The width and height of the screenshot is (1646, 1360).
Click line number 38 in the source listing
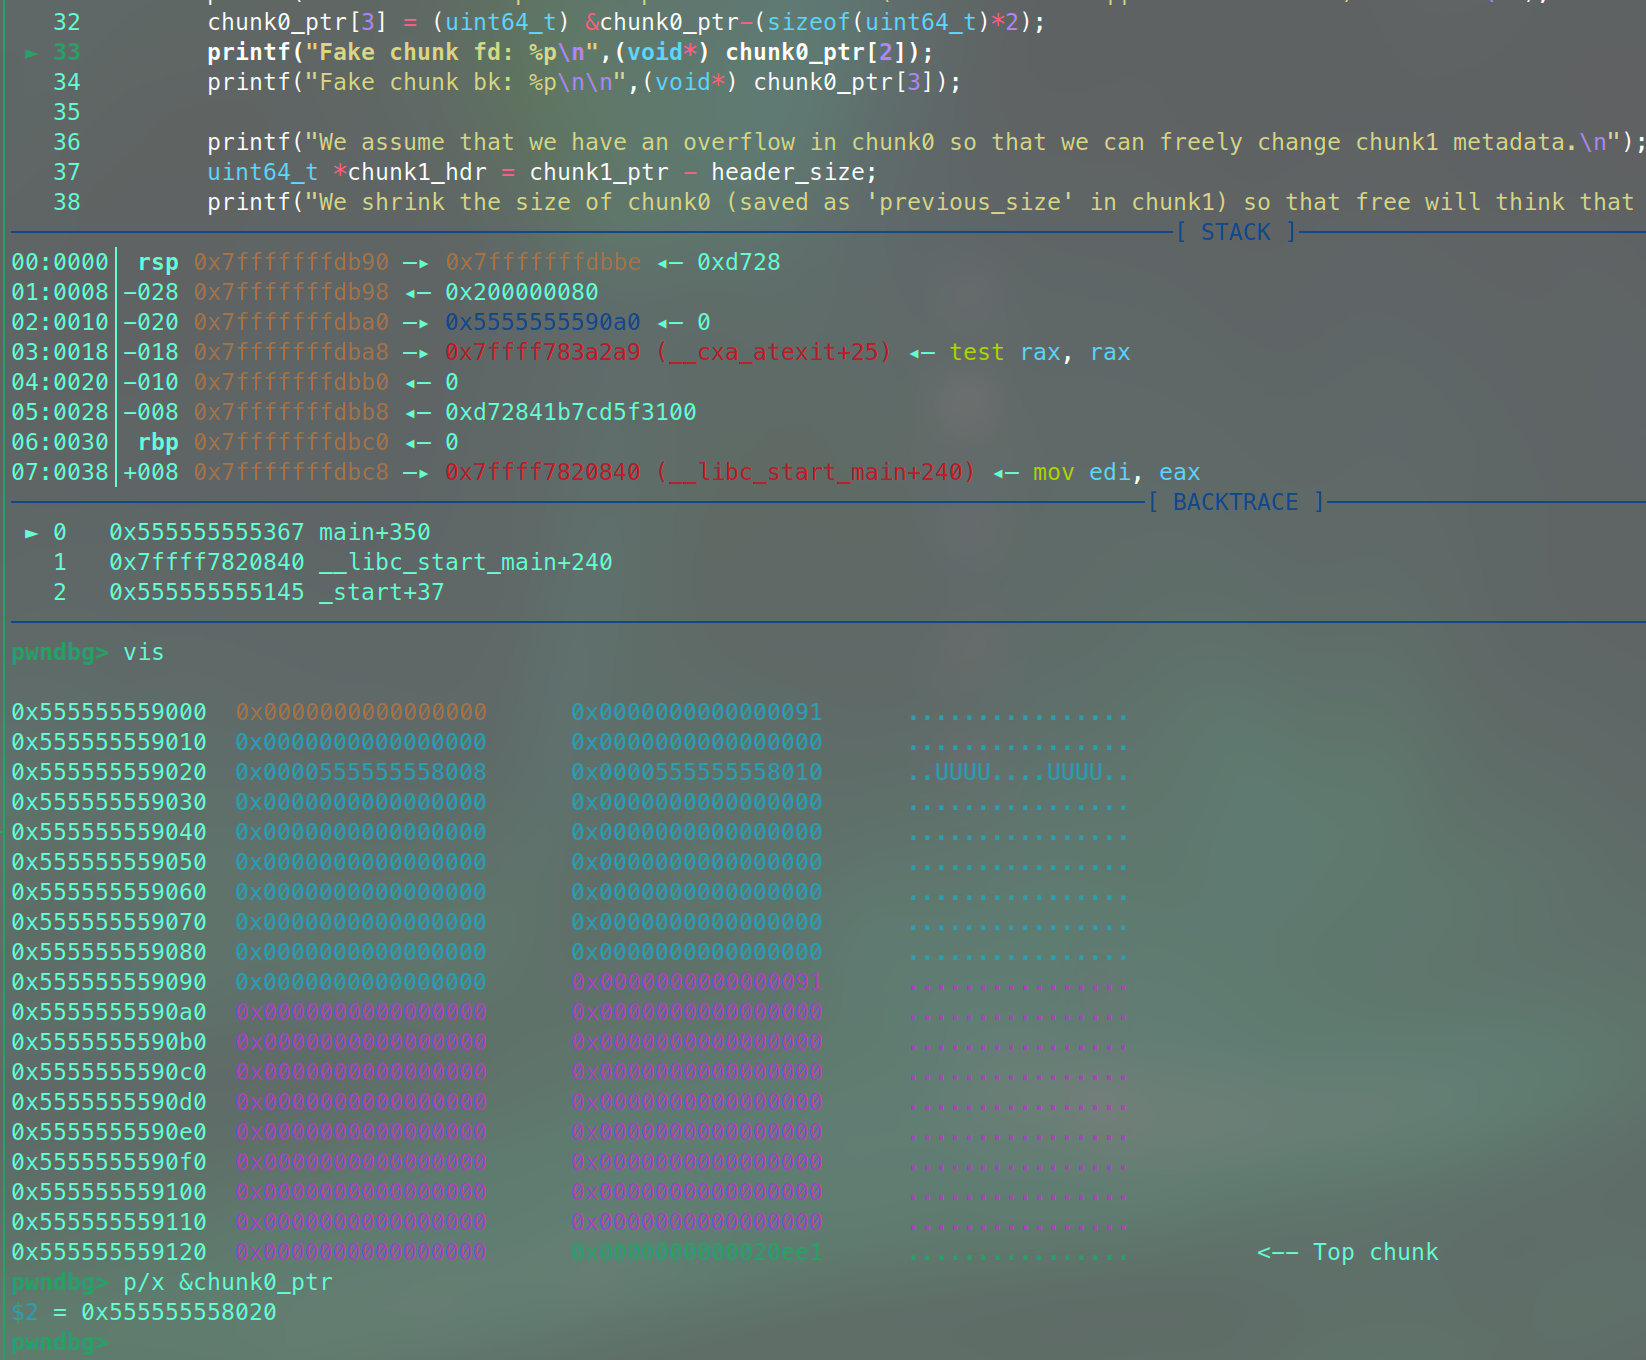point(67,202)
